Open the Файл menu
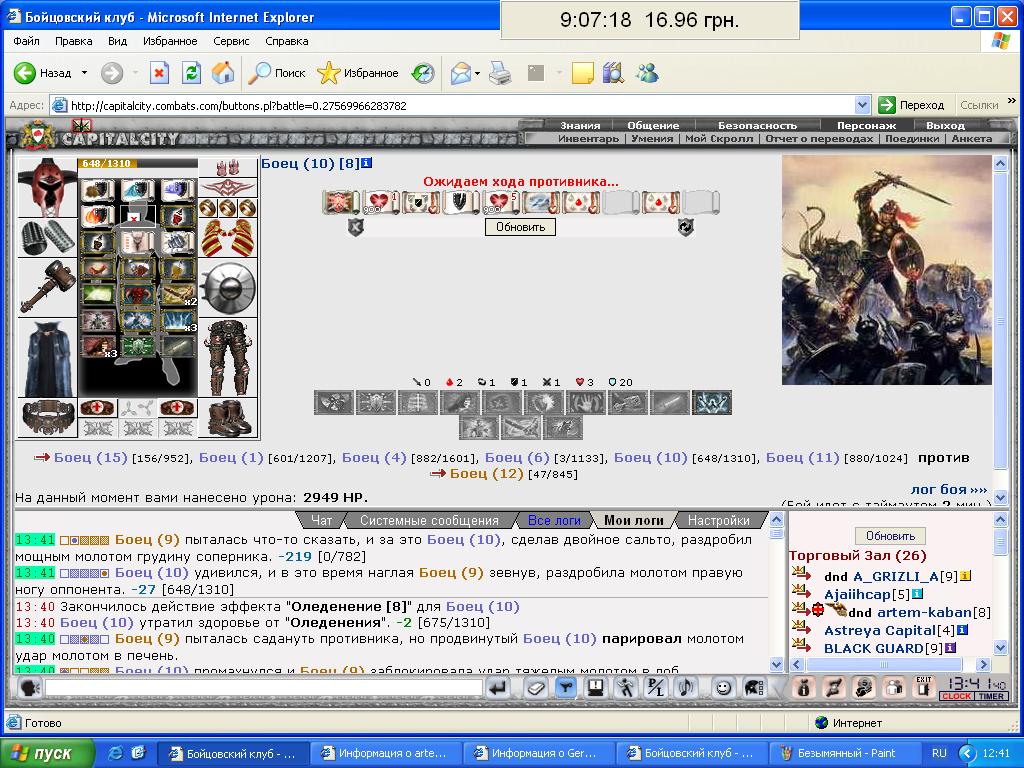 [x=26, y=41]
